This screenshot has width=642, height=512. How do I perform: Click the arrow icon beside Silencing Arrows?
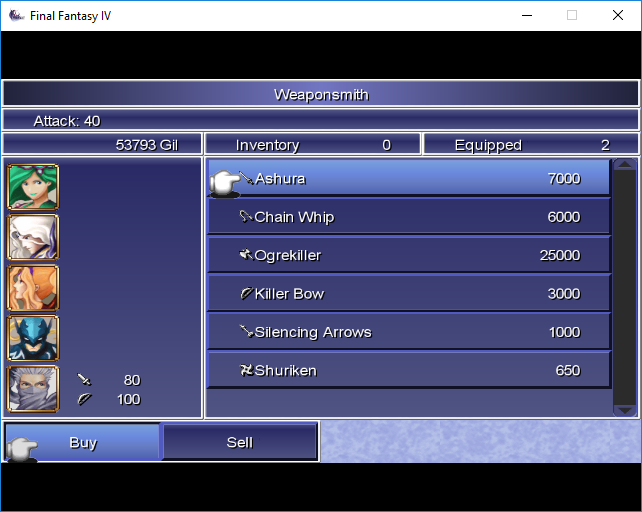click(x=246, y=331)
